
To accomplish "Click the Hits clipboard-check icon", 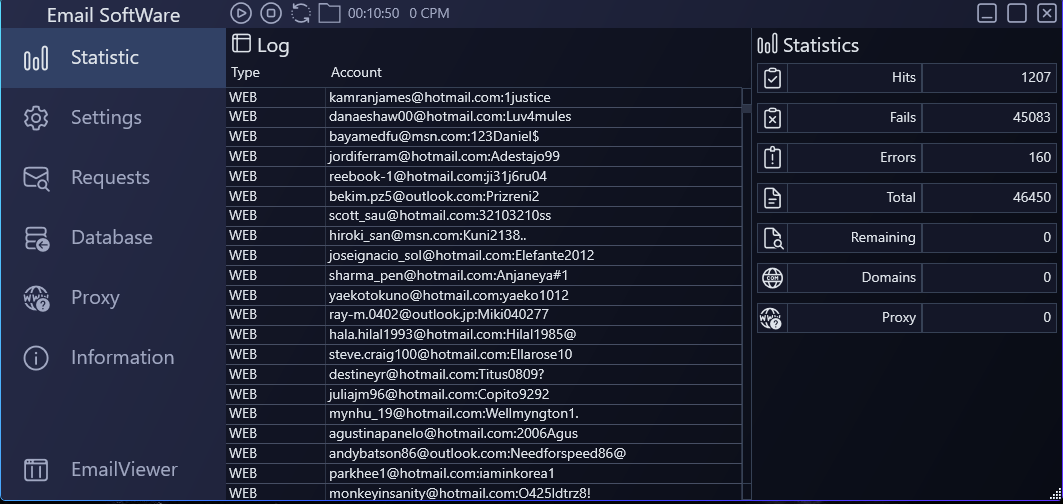I will [772, 78].
